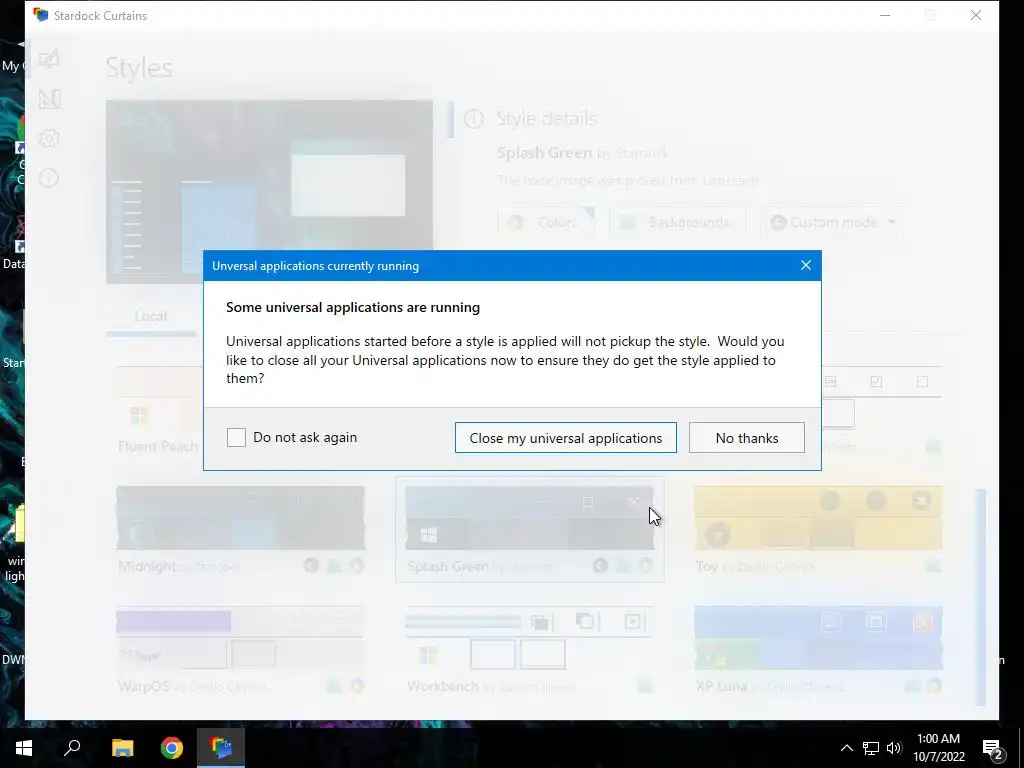Click Close my universal applications button
The height and width of the screenshot is (768, 1024).
(566, 438)
